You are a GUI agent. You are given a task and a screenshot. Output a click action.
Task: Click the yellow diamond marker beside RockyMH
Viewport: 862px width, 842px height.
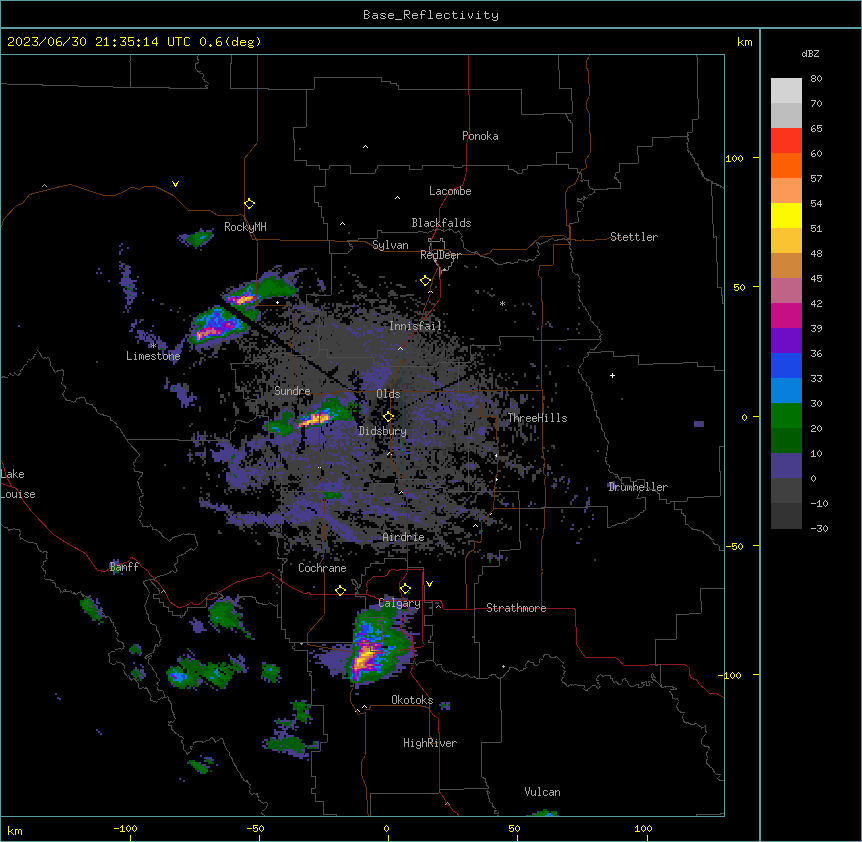(x=249, y=204)
